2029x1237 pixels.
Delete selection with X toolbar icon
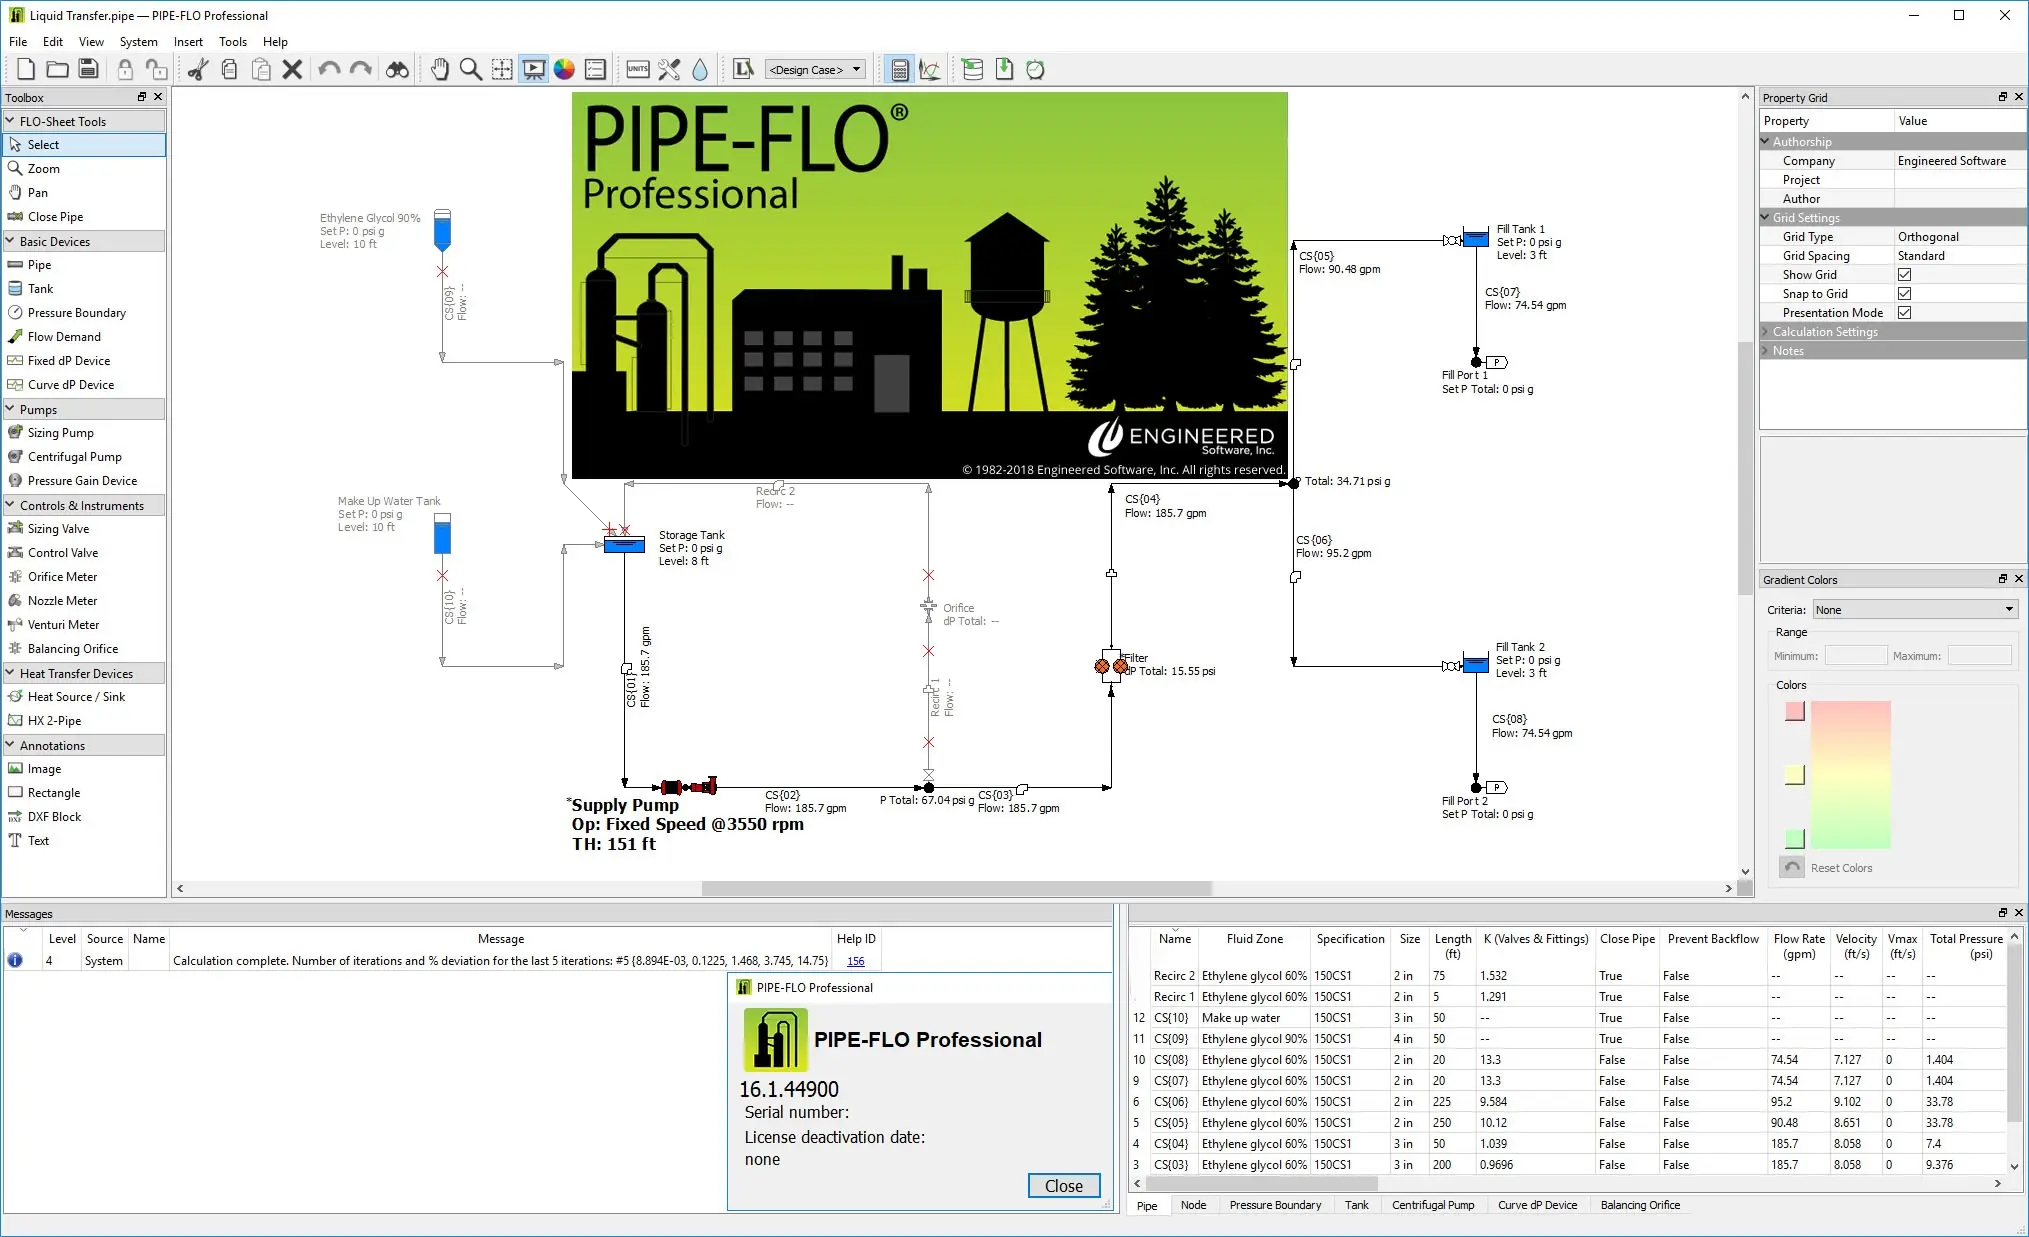pyautogui.click(x=292, y=69)
